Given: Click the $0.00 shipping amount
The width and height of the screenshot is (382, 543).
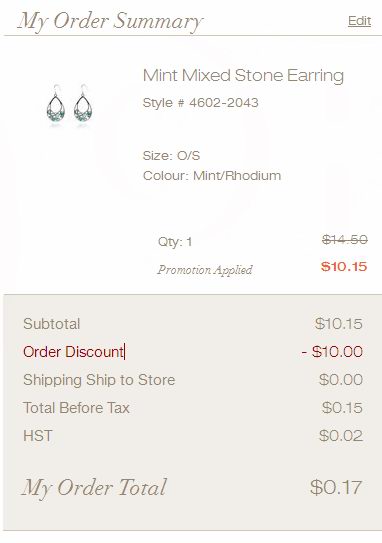Looking at the screenshot, I should pyautogui.click(x=341, y=380).
